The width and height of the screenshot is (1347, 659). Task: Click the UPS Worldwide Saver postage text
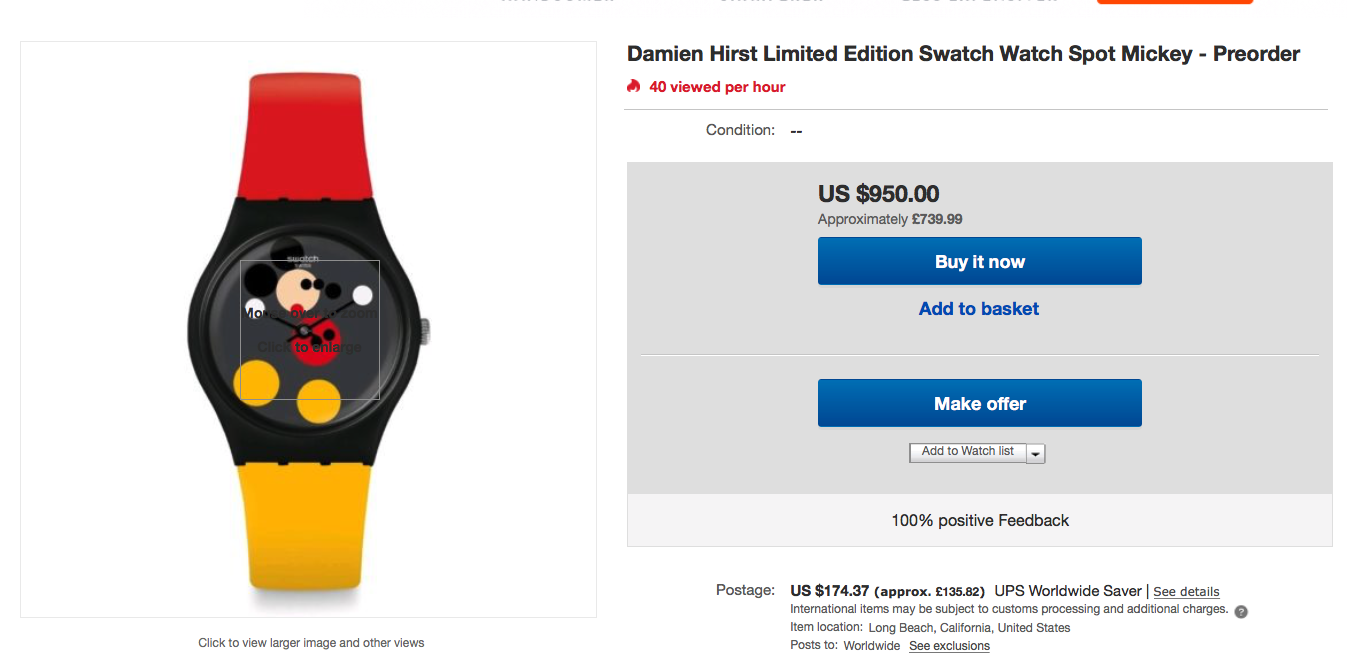pyautogui.click(x=1067, y=591)
